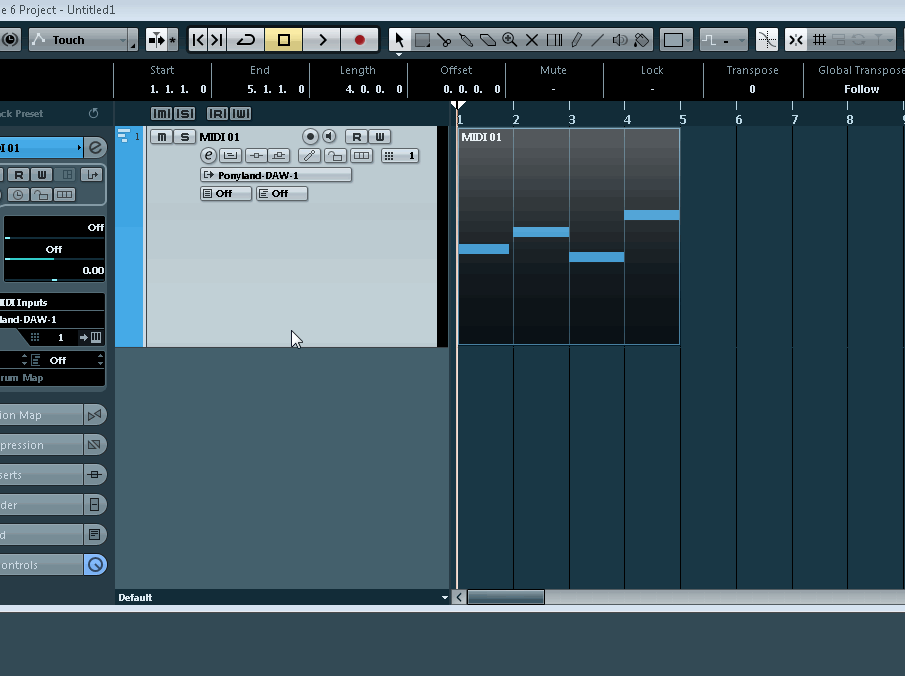Viewport: 905px width, 676px height.
Task: Open the color selector dropdown in toolbar
Action: [x=676, y=40]
